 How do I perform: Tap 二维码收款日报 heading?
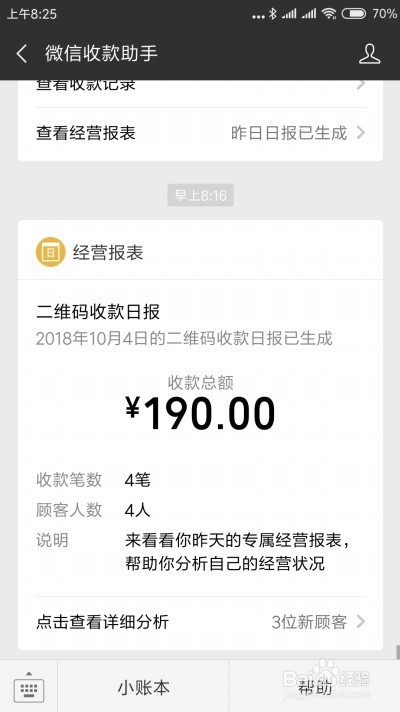(x=98, y=312)
